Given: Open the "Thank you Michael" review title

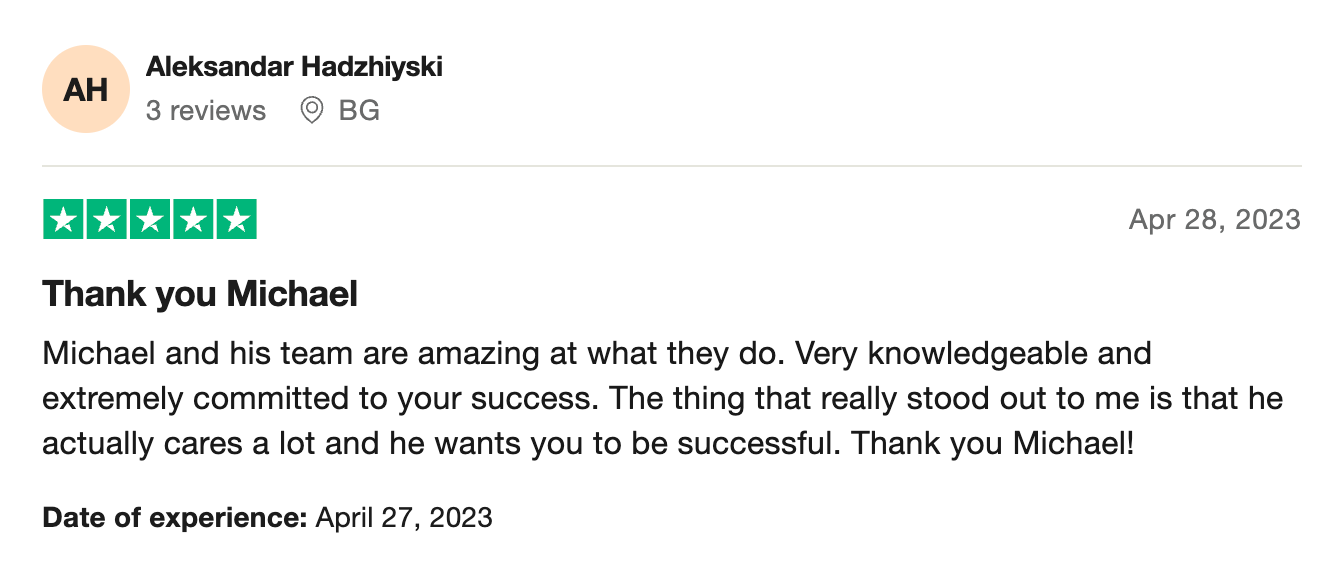Looking at the screenshot, I should pyautogui.click(x=200, y=294).
